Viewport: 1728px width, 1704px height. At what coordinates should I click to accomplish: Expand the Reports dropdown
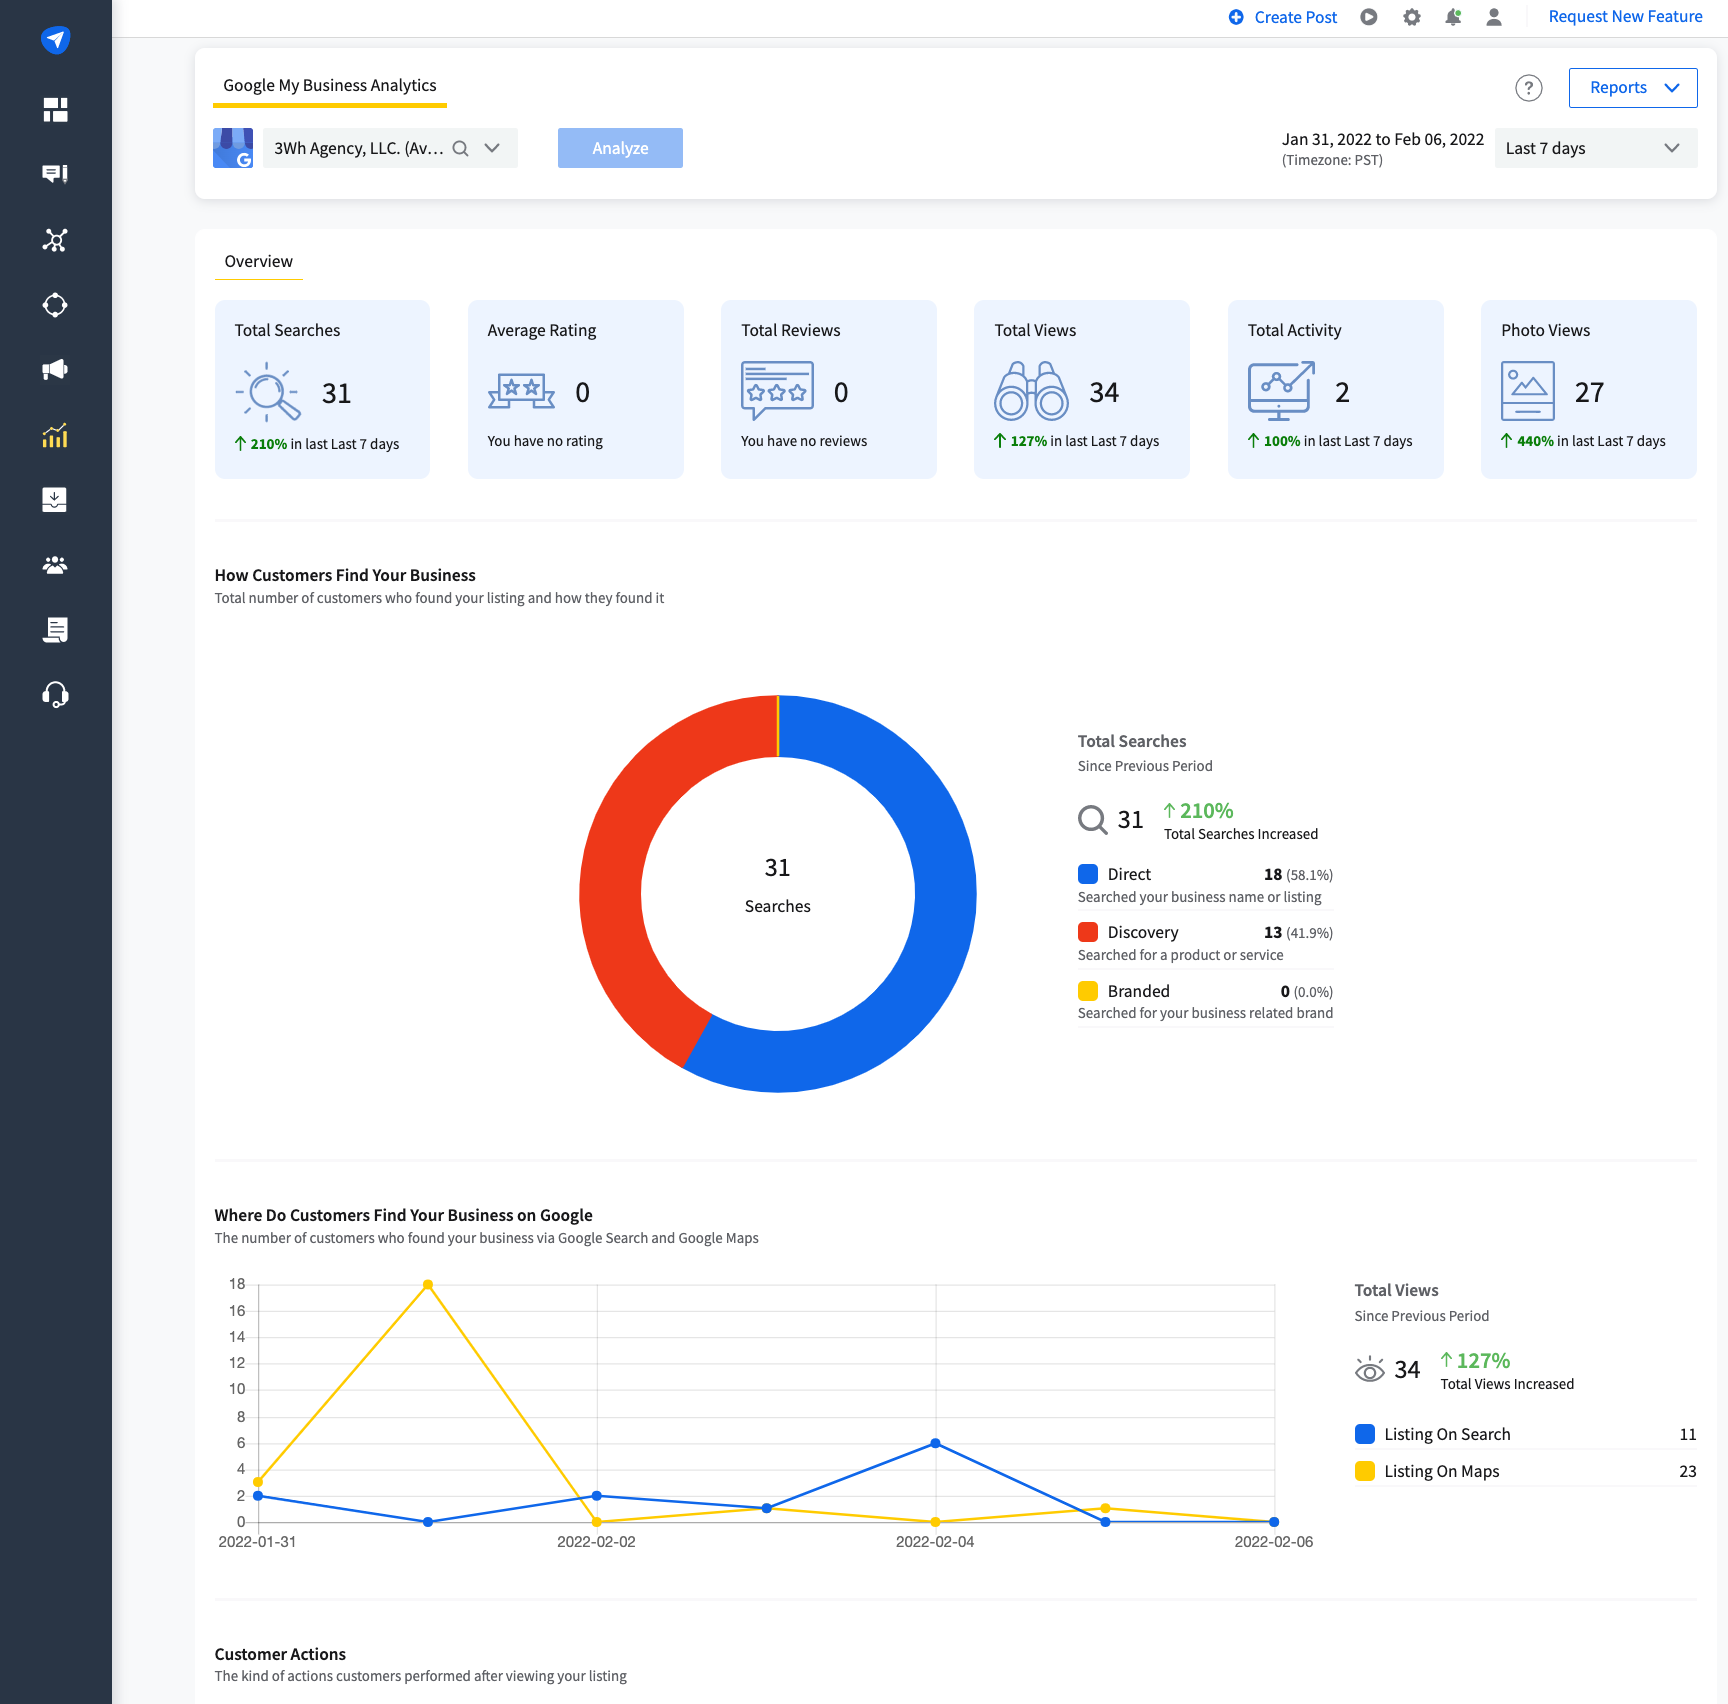tap(1632, 88)
